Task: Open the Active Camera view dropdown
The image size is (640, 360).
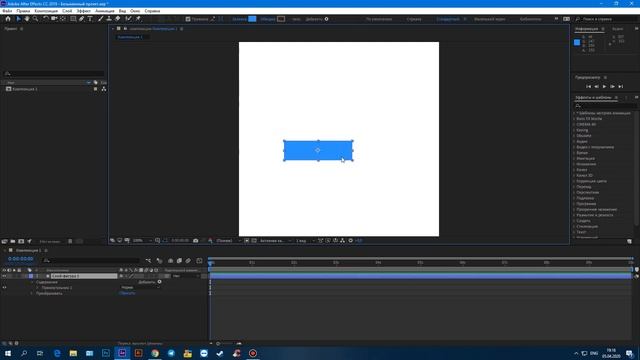Action: pyautogui.click(x=275, y=241)
